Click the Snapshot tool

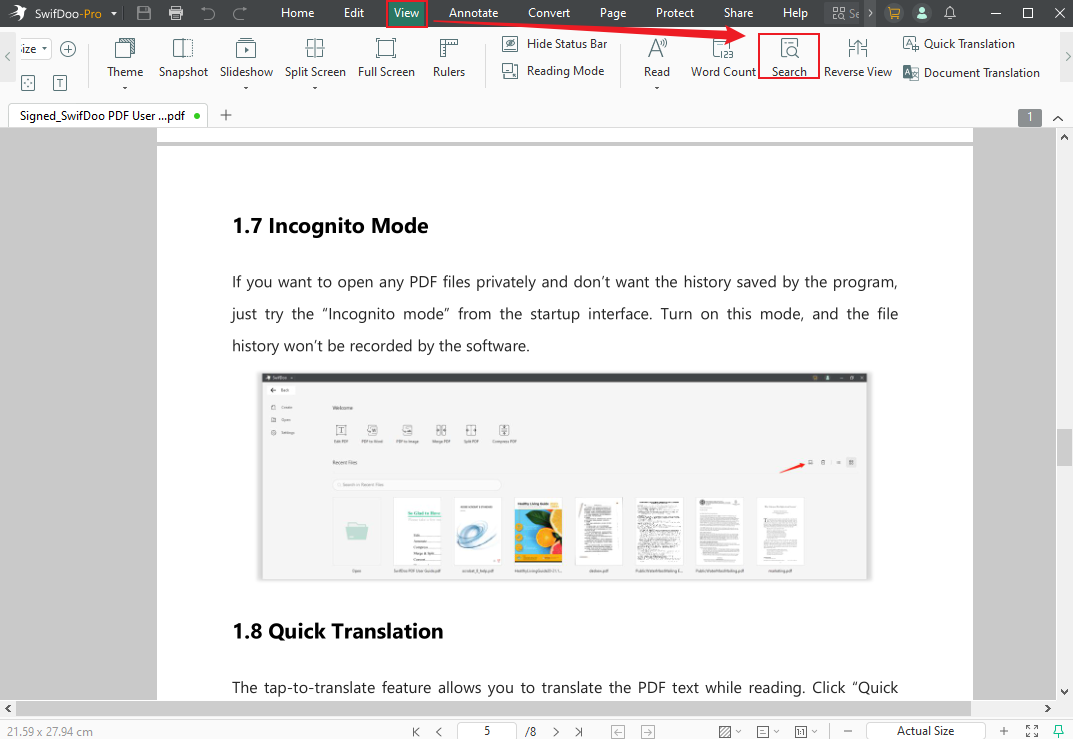coord(183,57)
